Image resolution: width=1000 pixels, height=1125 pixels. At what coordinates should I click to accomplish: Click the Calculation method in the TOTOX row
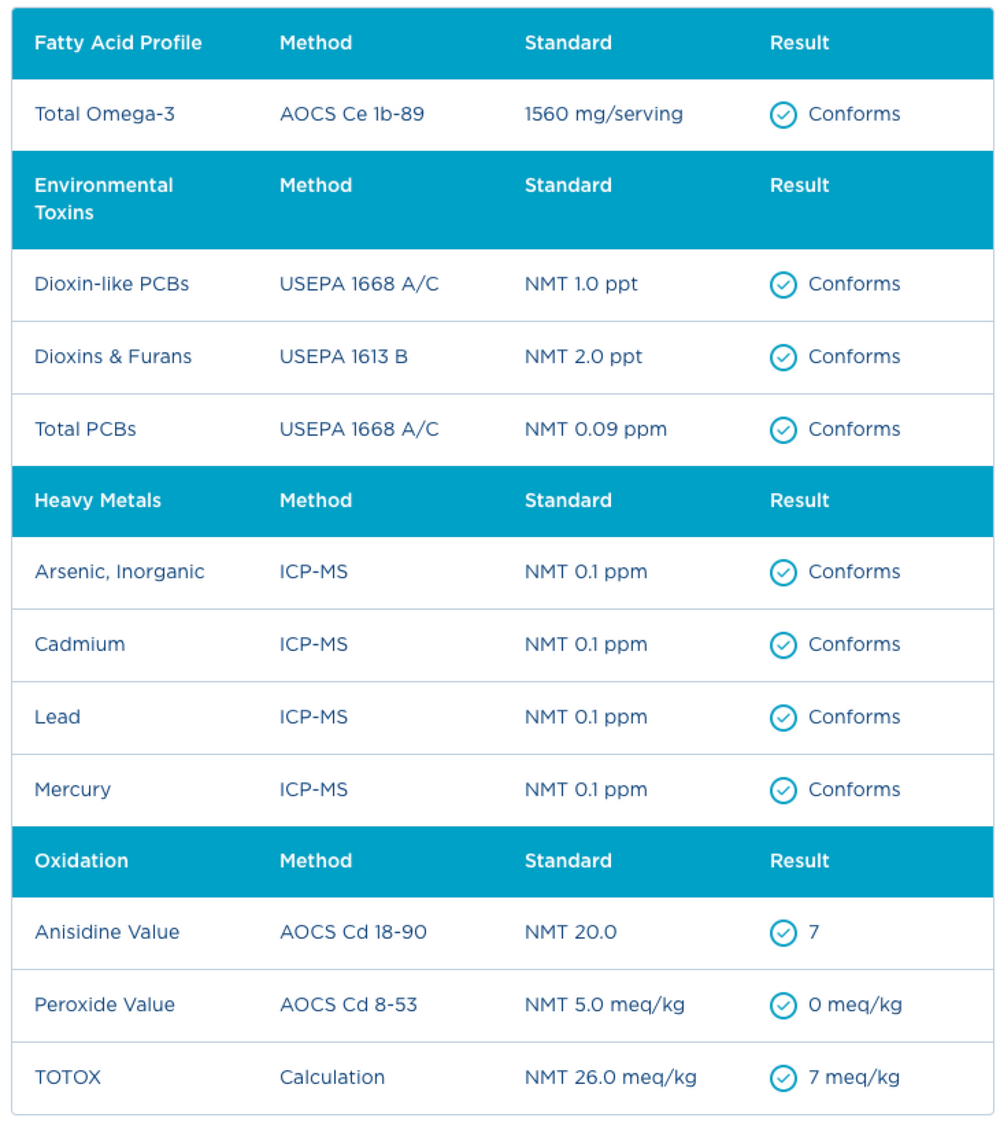[332, 1077]
